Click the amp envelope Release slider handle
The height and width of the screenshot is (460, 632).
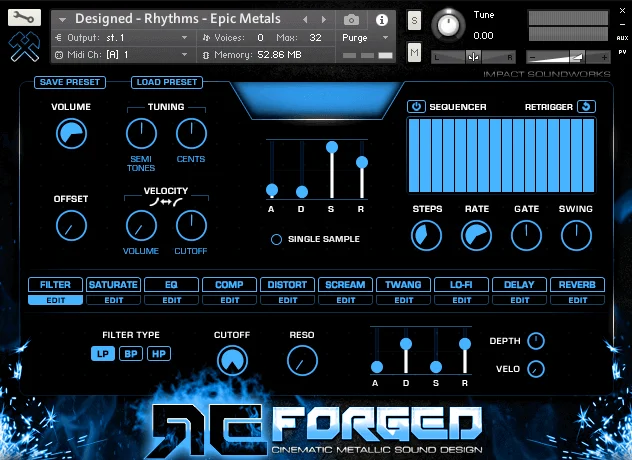(x=362, y=162)
